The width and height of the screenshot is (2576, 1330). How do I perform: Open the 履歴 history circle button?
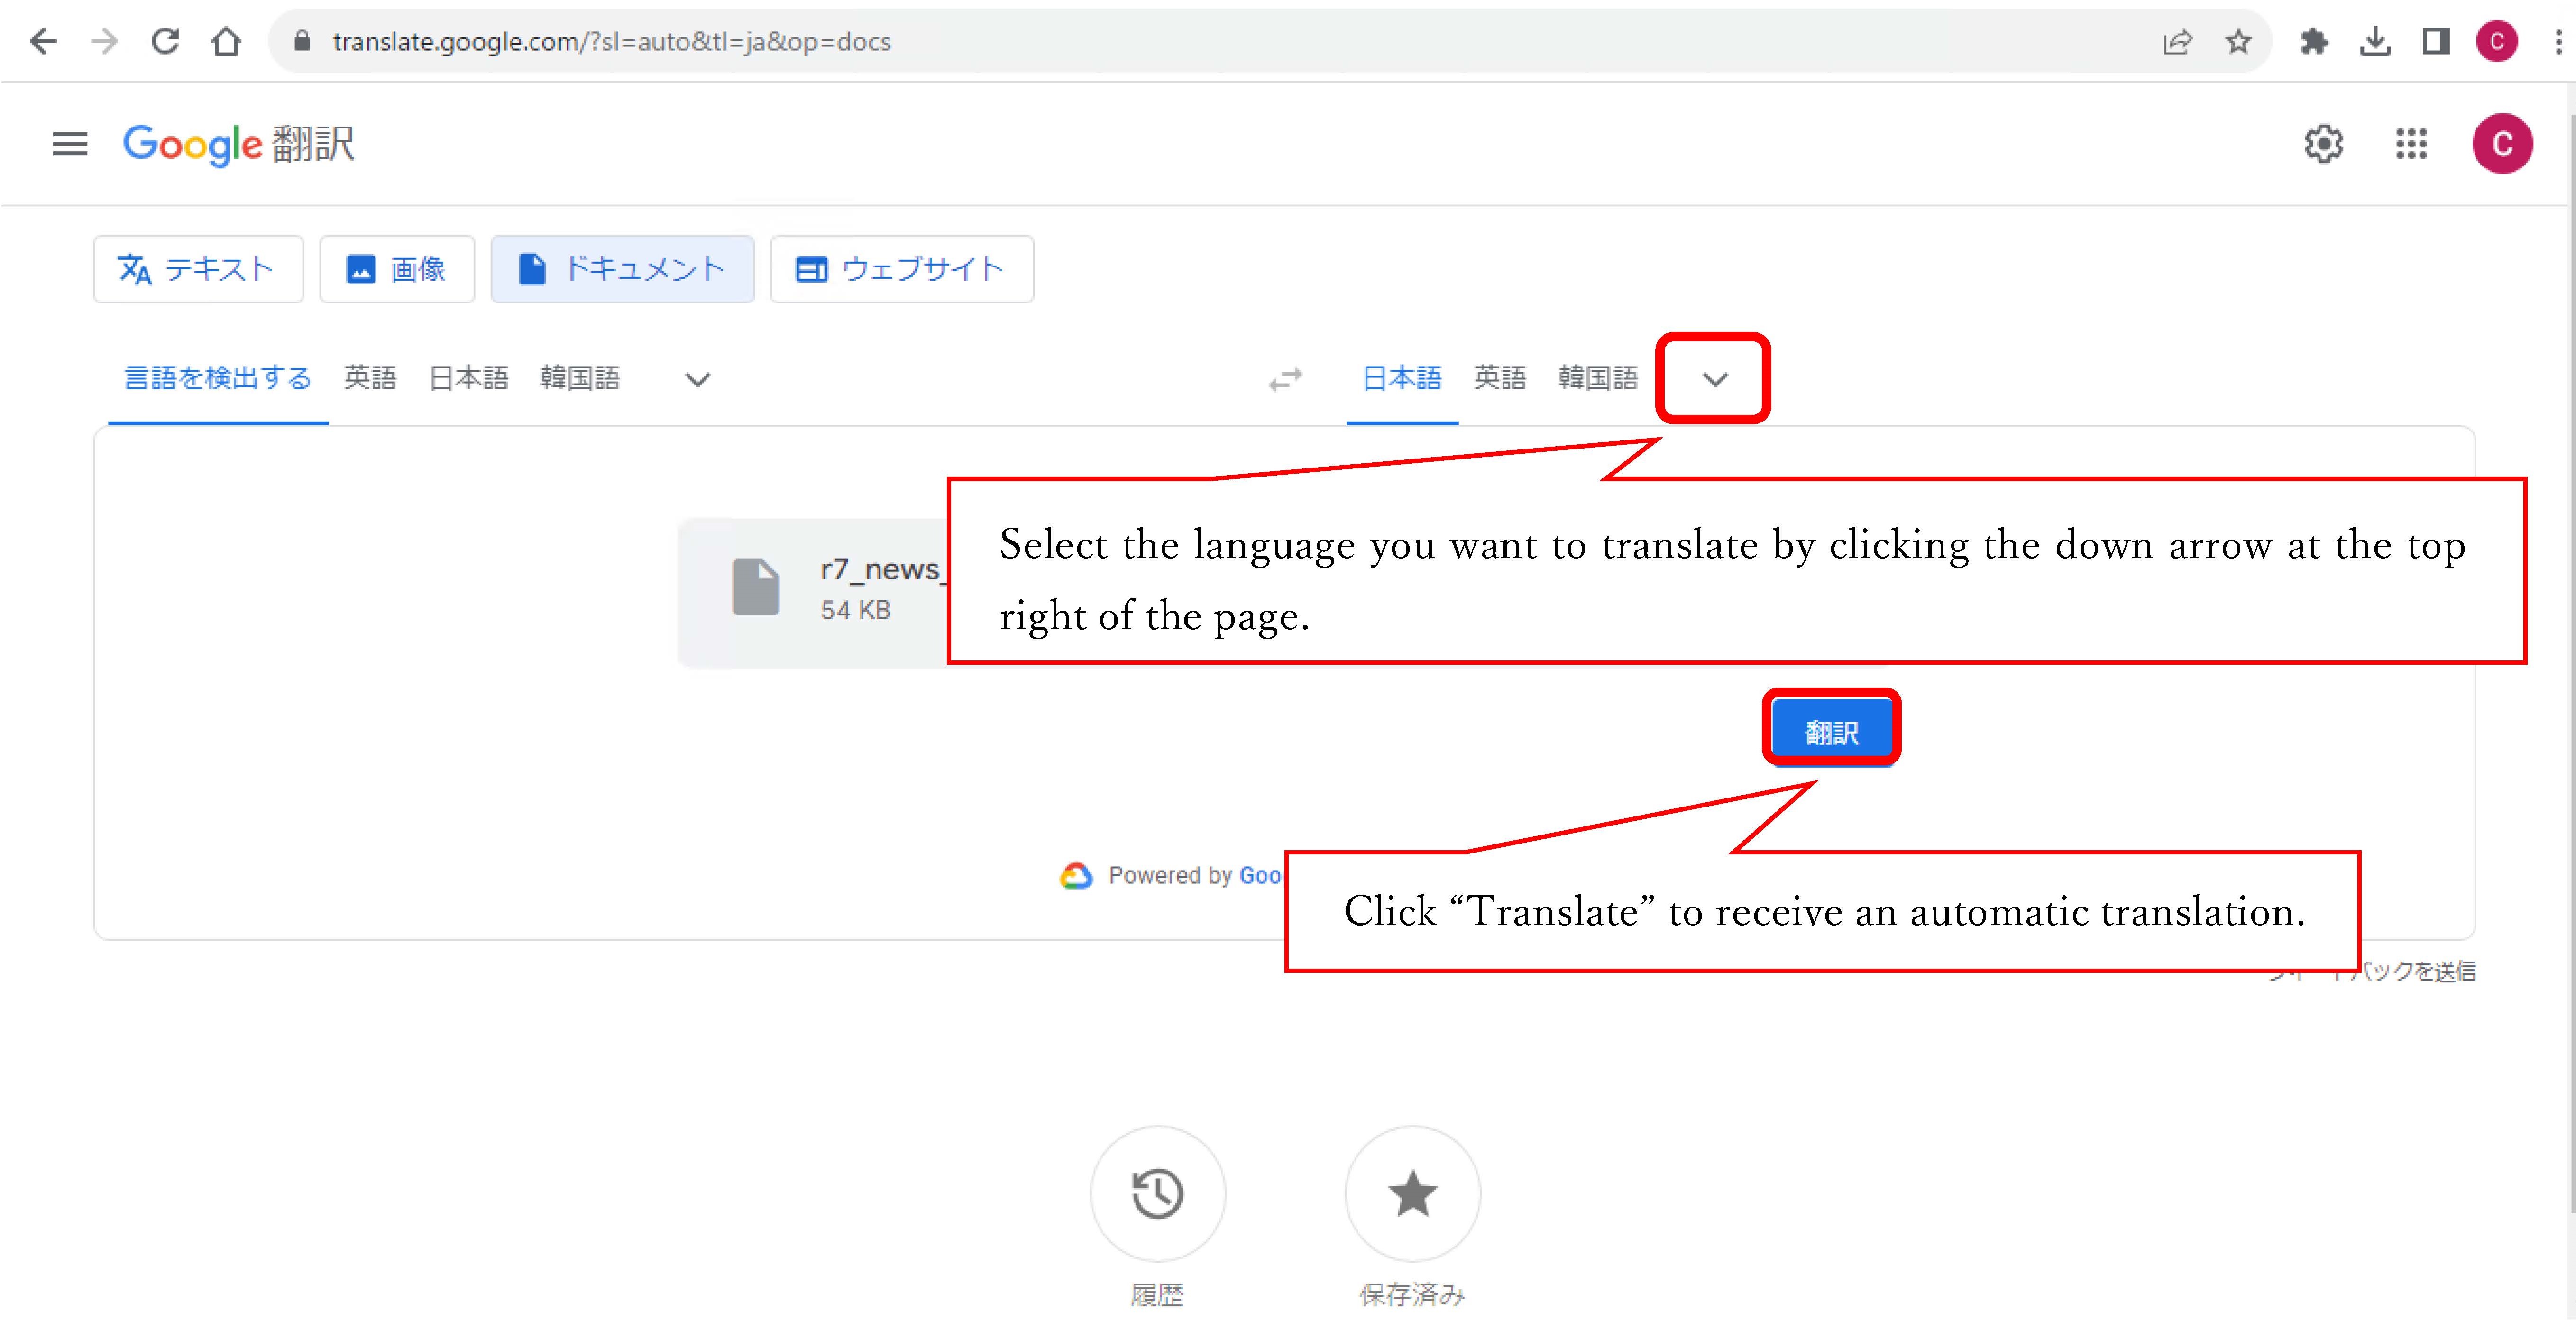coord(1157,1193)
